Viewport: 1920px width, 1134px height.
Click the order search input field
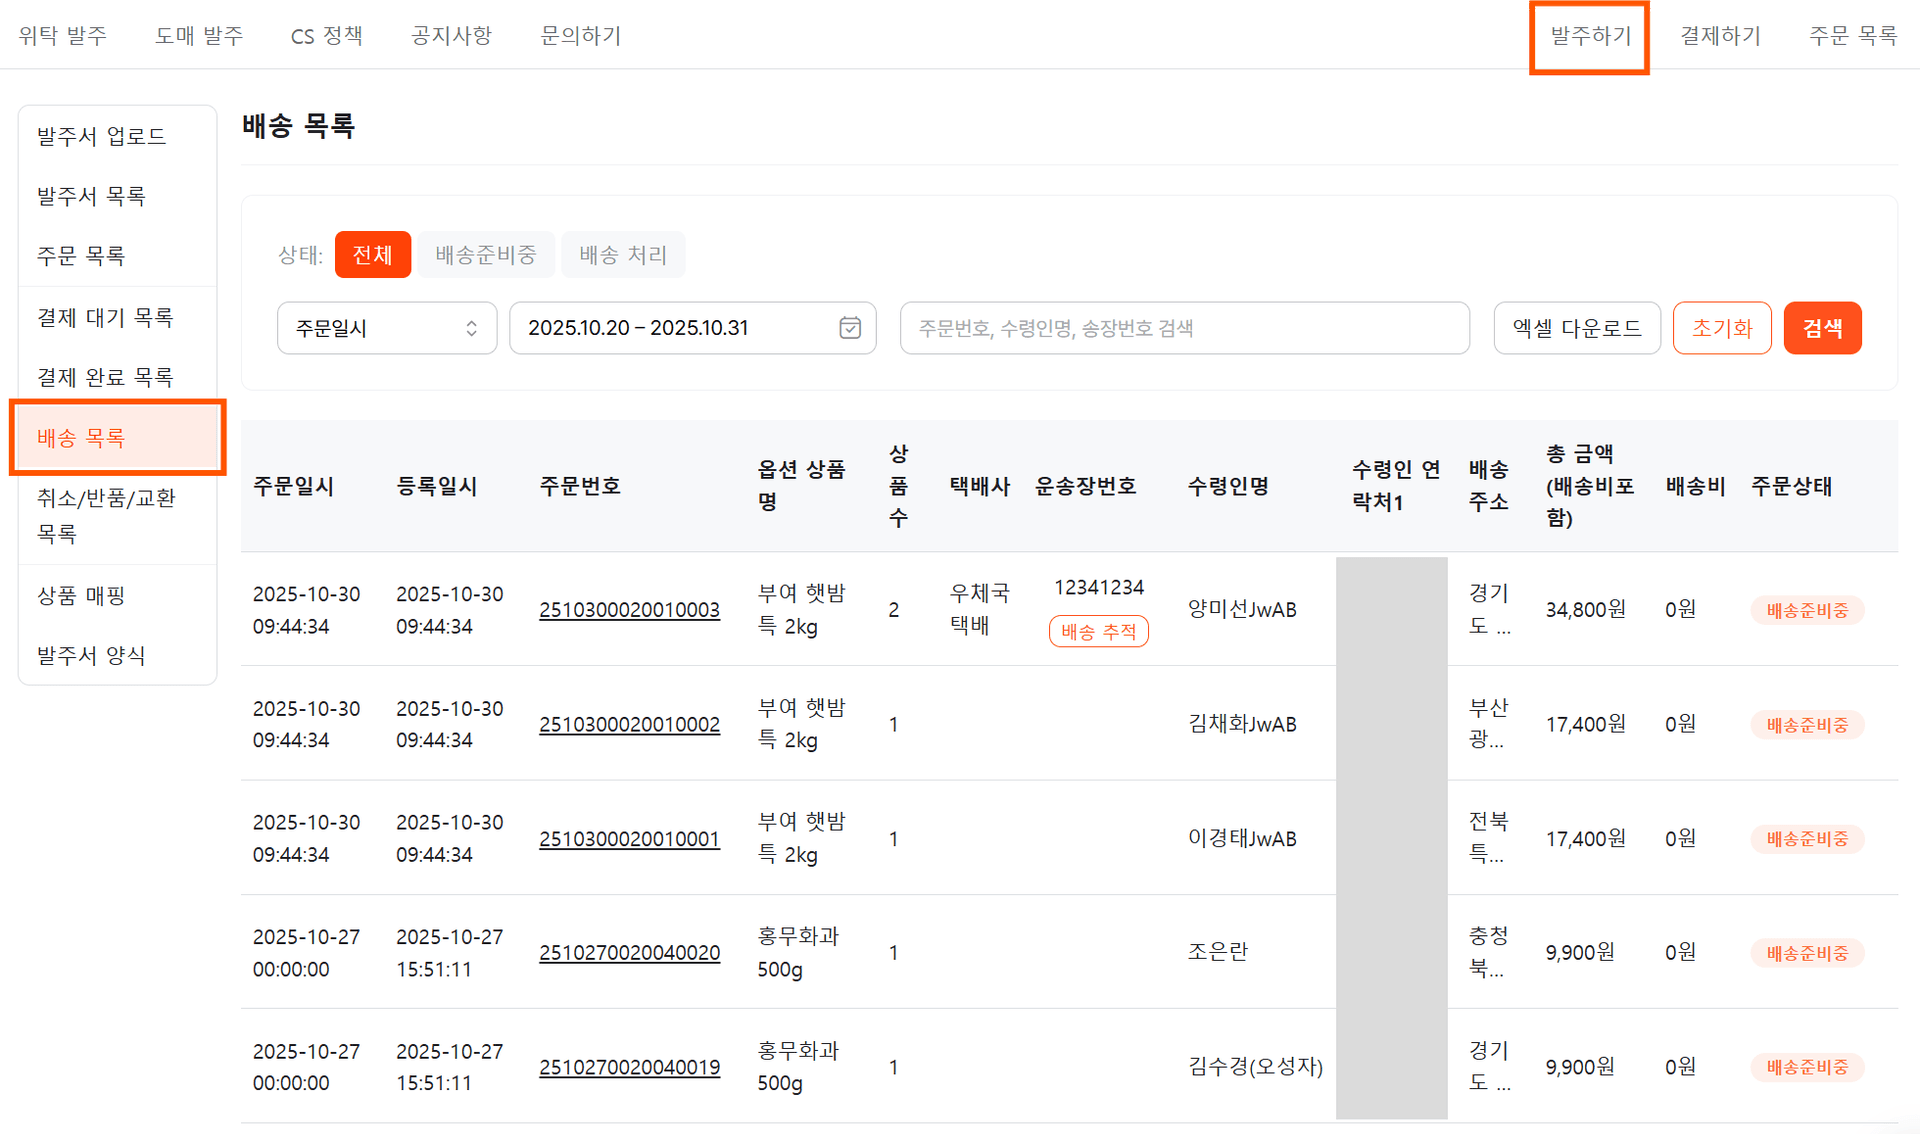[x=1184, y=327]
